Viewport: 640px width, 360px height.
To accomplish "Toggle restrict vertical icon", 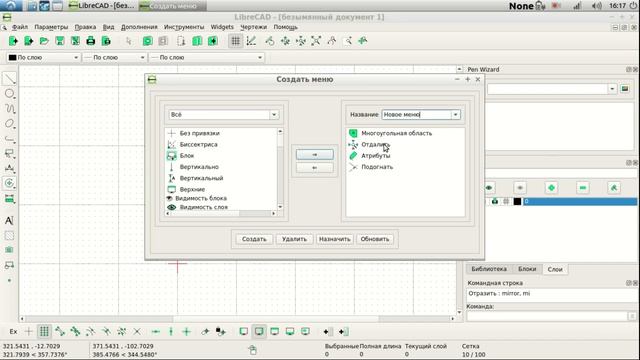I will point(171,331).
